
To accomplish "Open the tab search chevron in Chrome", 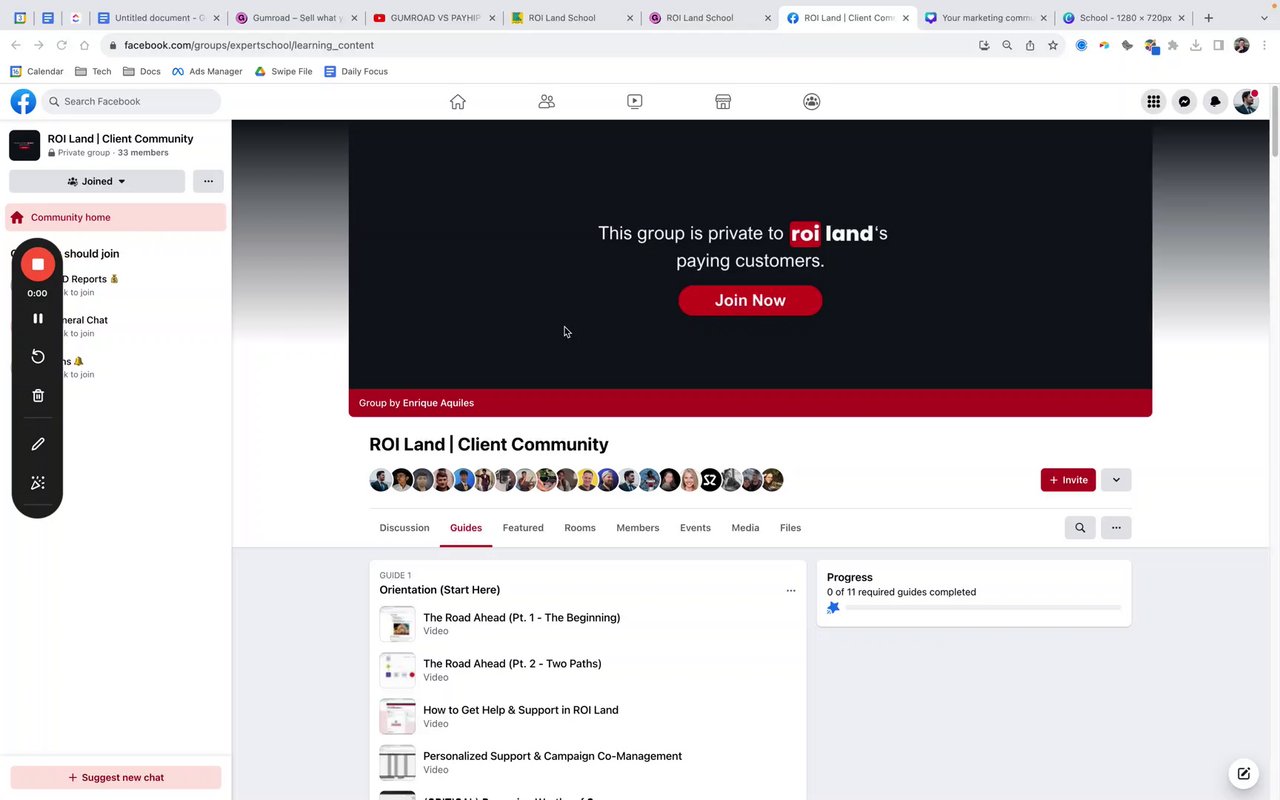I will [x=1264, y=18].
